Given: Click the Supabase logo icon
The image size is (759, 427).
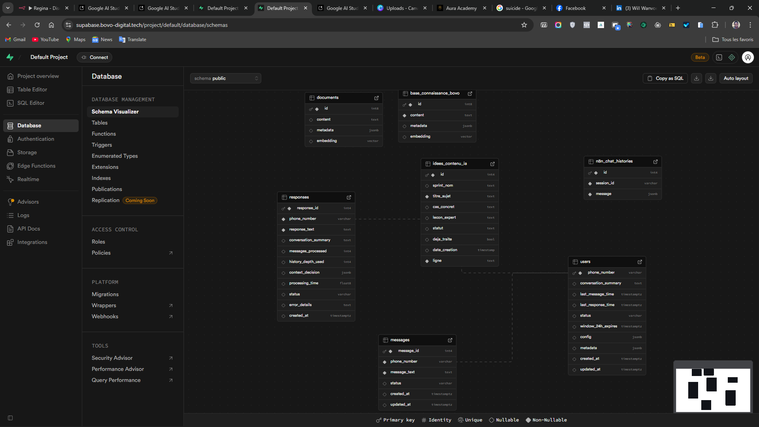Looking at the screenshot, I should (x=10, y=57).
